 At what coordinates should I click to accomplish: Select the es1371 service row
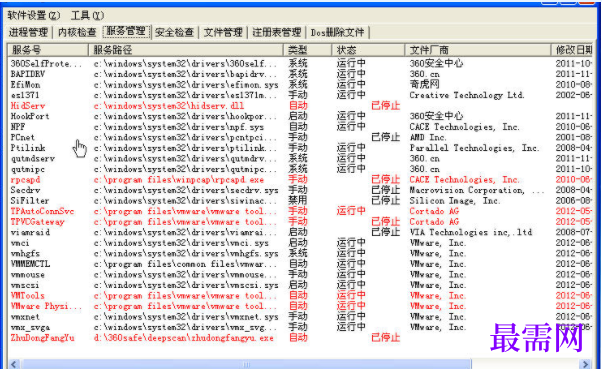[x=301, y=95]
